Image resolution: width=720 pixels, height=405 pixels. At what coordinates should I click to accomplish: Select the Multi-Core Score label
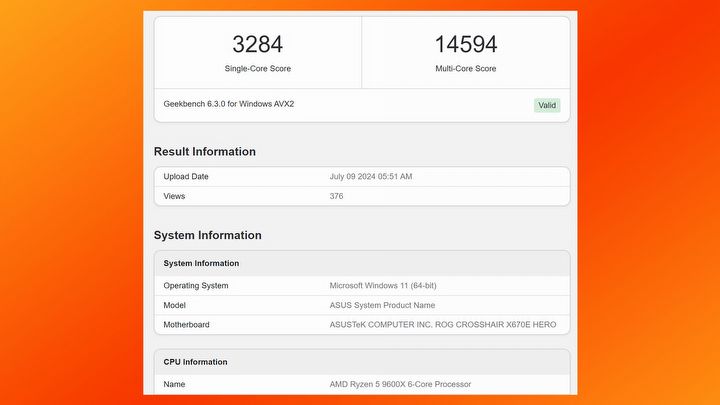[x=465, y=69]
